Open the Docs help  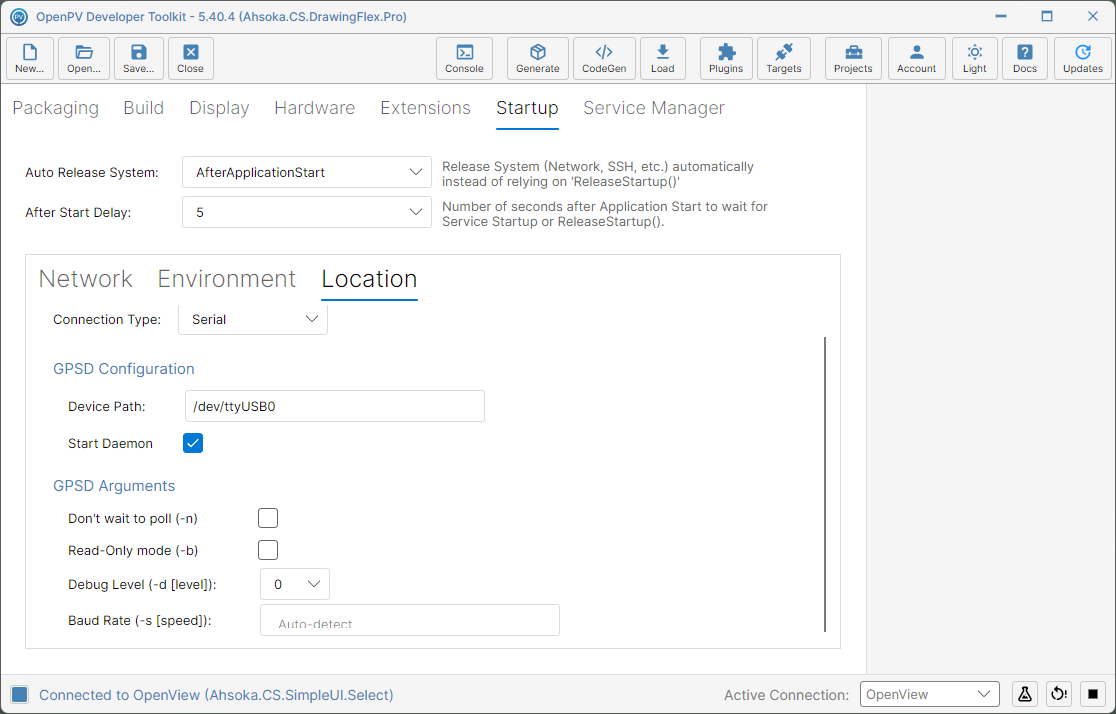click(x=1025, y=58)
